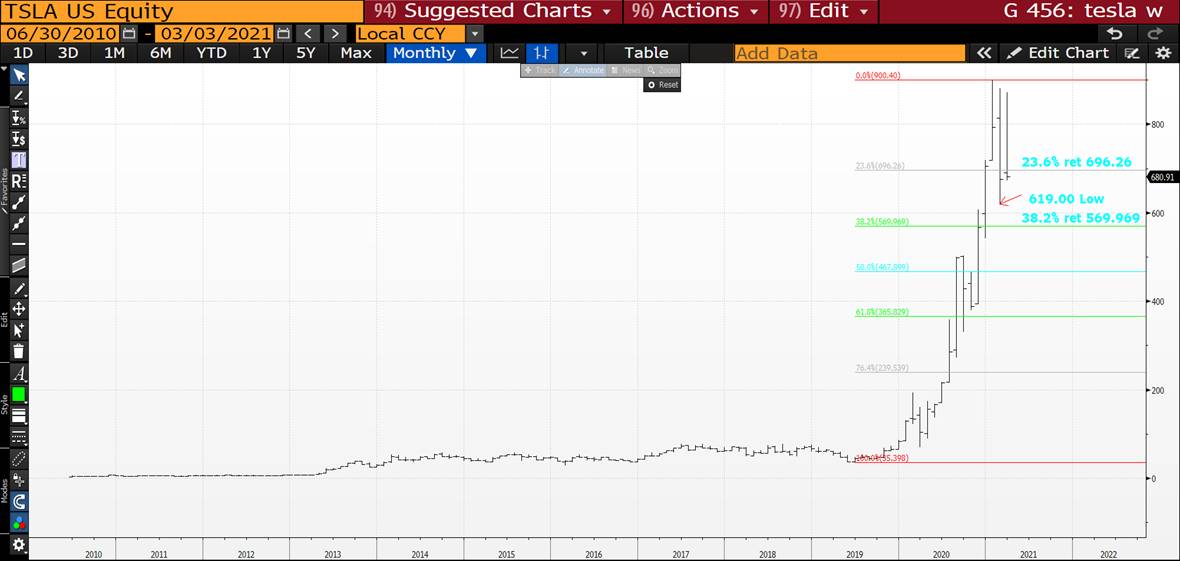The height and width of the screenshot is (561, 1180).
Task: Select the dollar change measure tool
Action: pos(19,139)
